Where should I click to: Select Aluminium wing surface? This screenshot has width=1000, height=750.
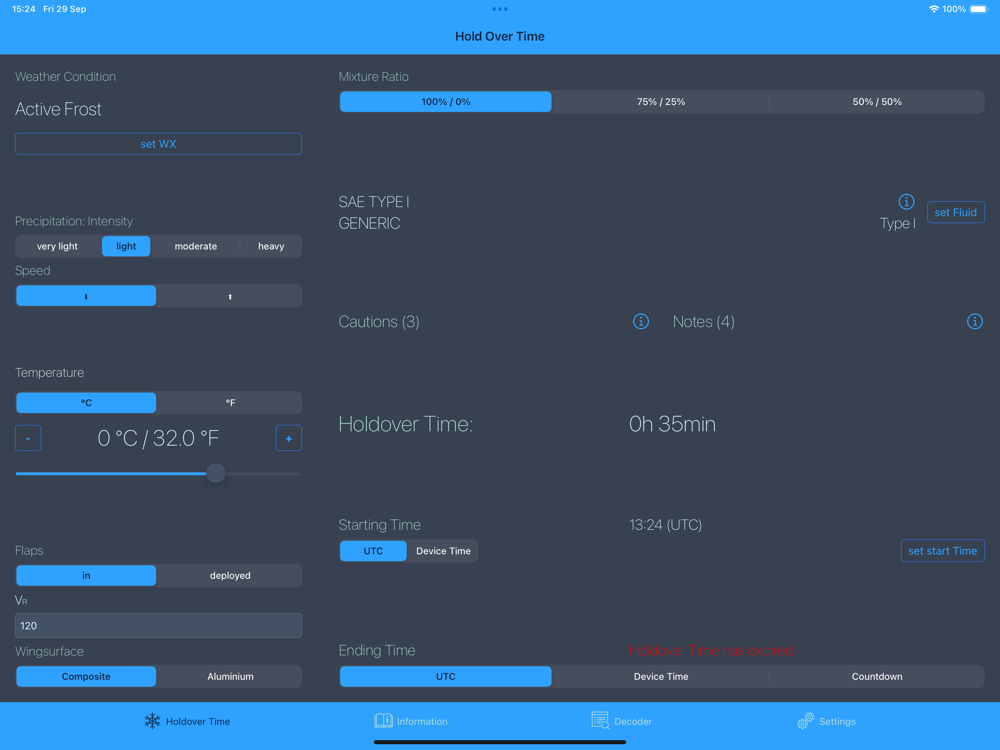pyautogui.click(x=230, y=677)
